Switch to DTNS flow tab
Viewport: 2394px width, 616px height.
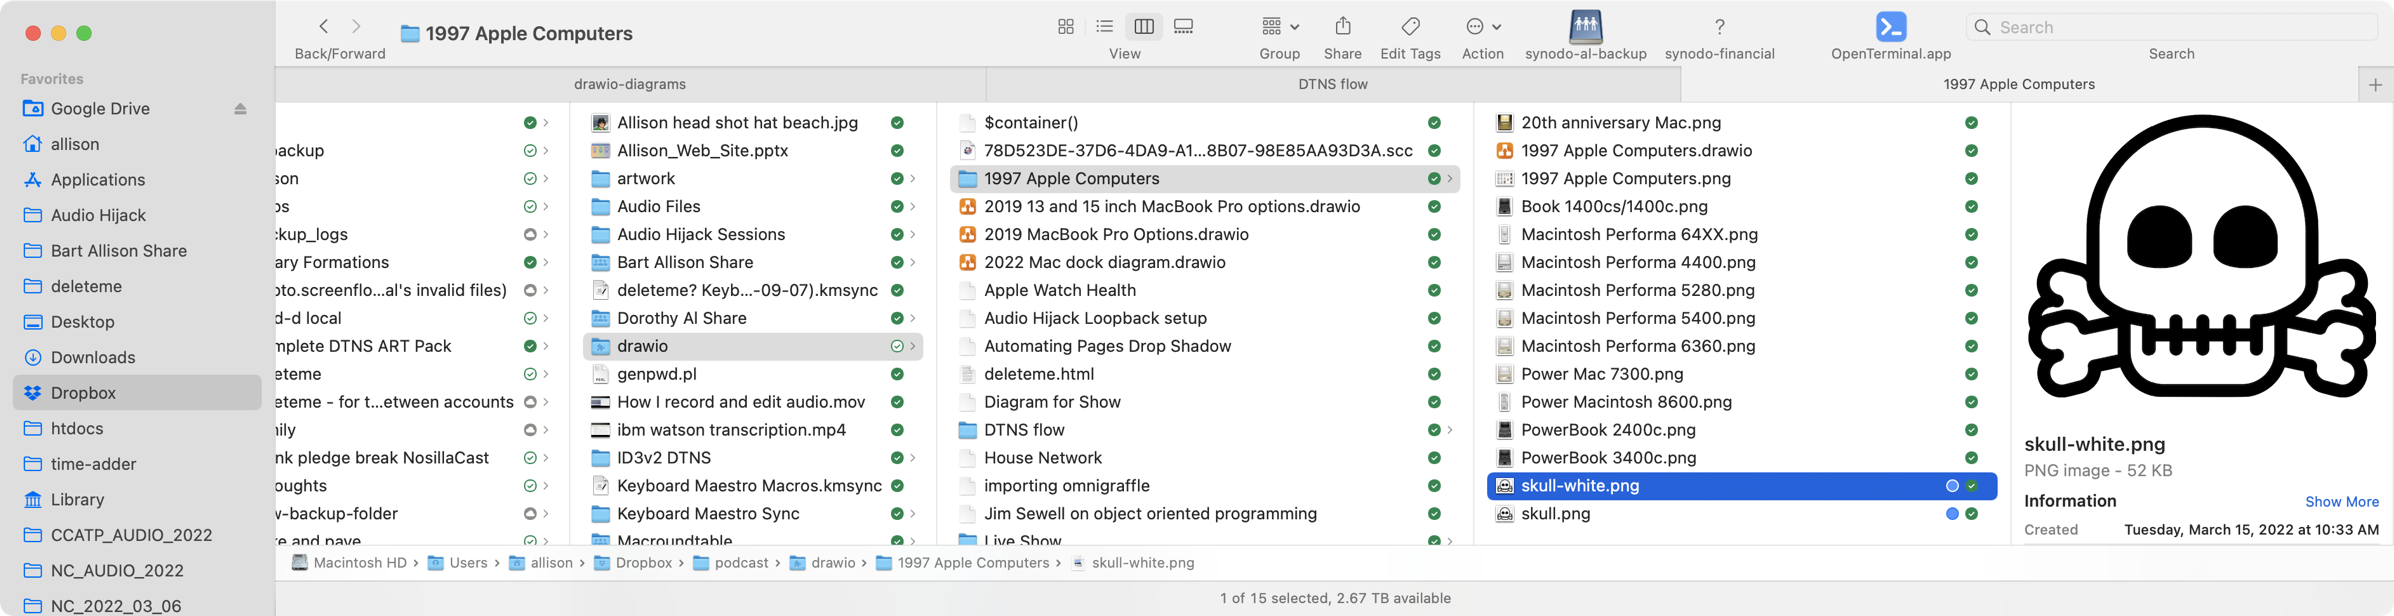click(x=1332, y=84)
